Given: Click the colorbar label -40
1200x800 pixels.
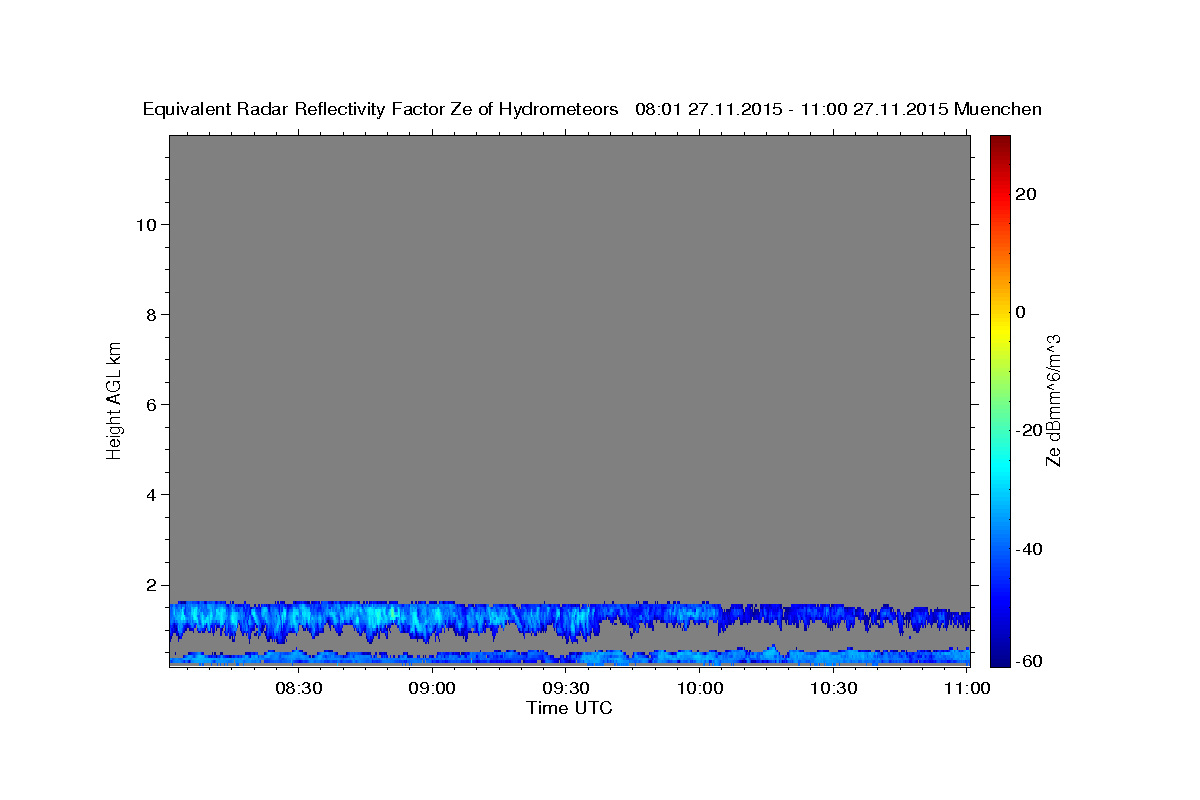Looking at the screenshot, I should pos(1030,549).
